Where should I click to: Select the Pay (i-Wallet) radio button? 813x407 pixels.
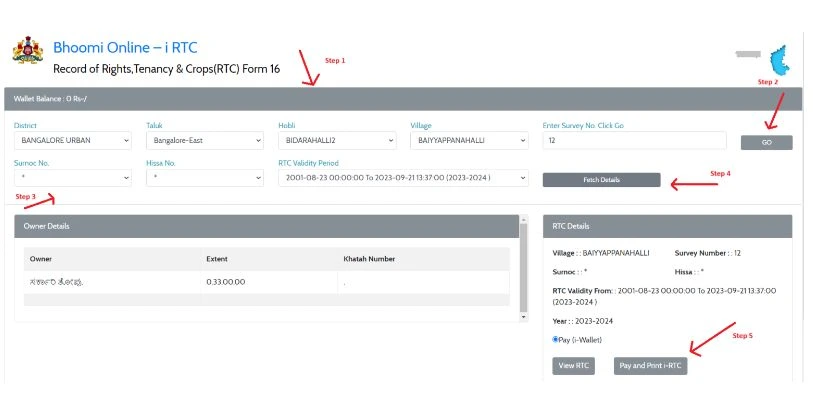tap(556, 339)
